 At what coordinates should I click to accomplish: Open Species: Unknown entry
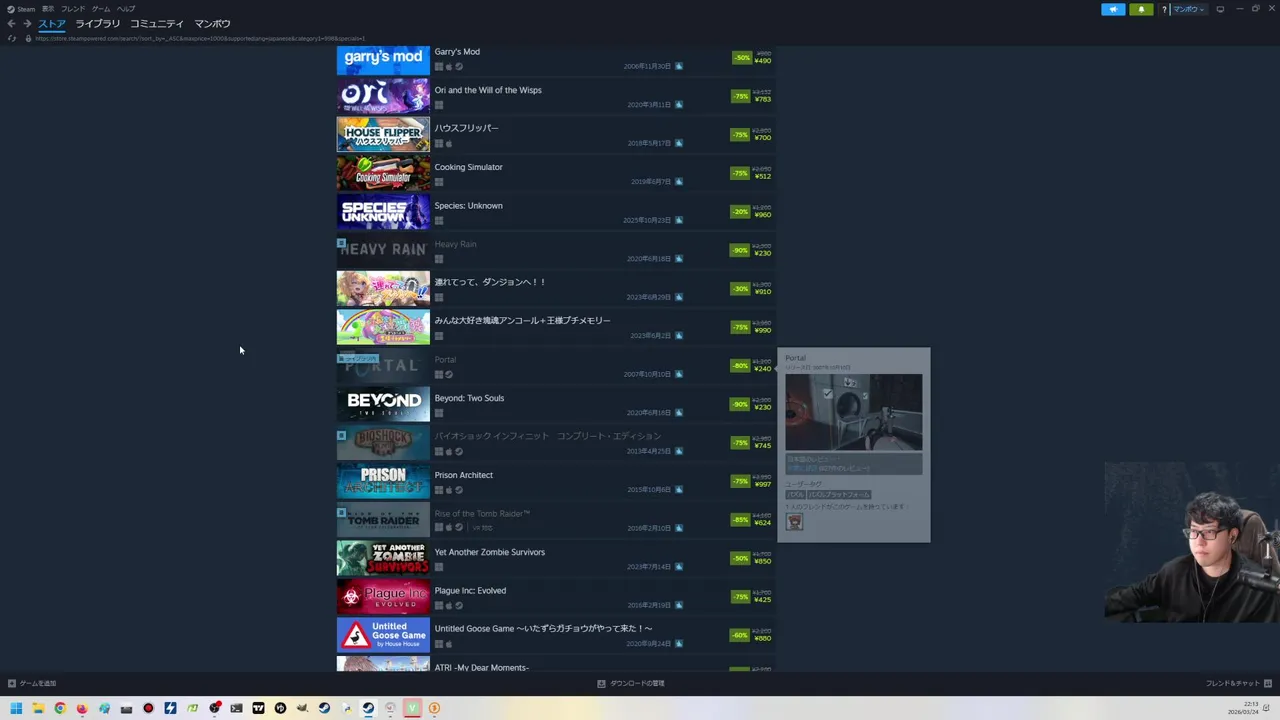tap(556, 212)
